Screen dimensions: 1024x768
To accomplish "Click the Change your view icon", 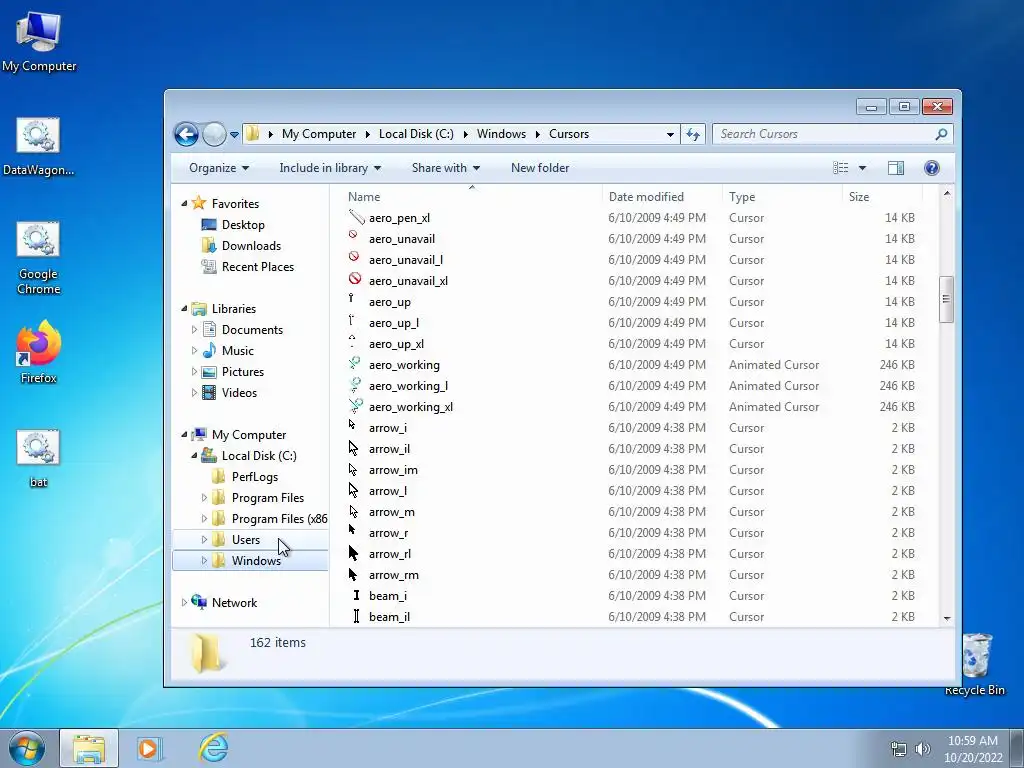I will tap(840, 168).
